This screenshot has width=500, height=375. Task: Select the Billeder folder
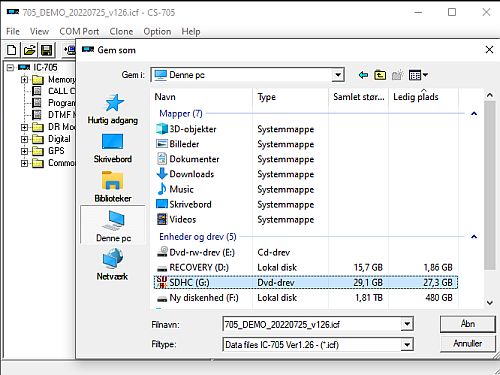pyautogui.click(x=178, y=144)
